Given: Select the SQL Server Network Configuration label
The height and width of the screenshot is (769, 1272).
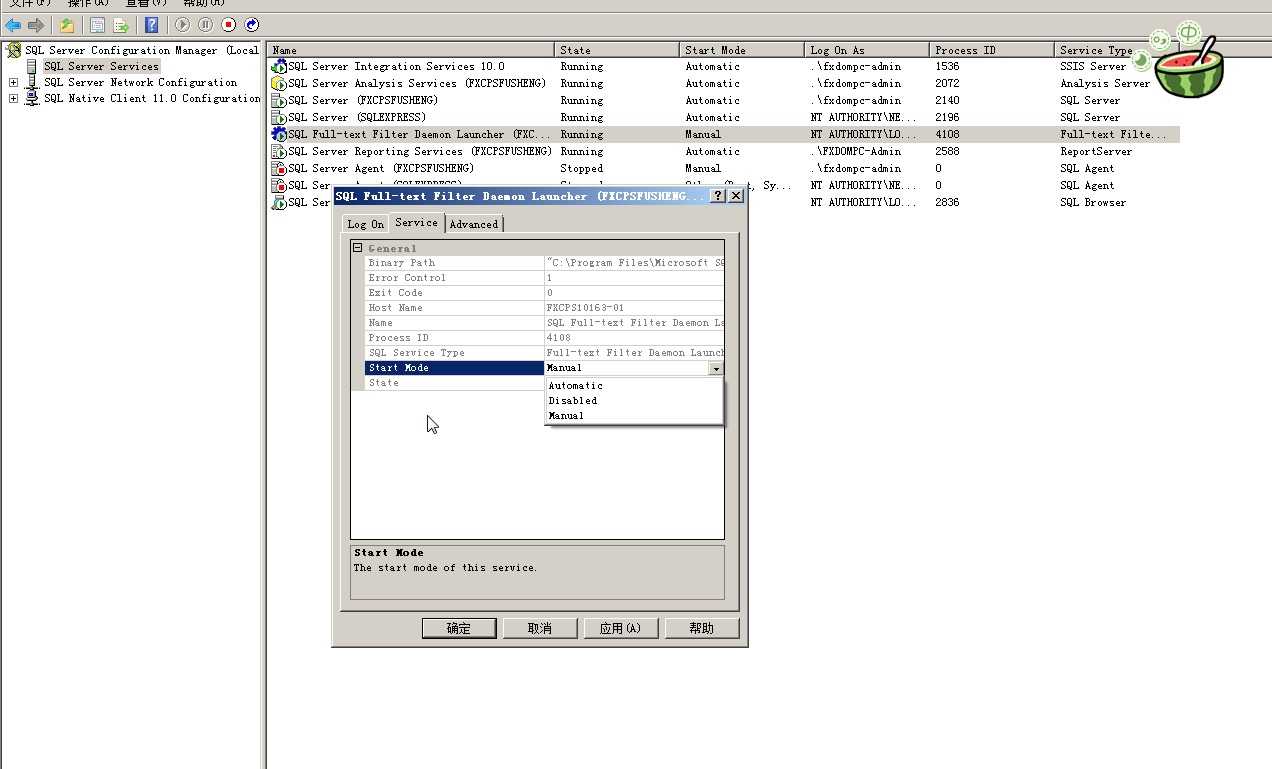Looking at the screenshot, I should [141, 82].
